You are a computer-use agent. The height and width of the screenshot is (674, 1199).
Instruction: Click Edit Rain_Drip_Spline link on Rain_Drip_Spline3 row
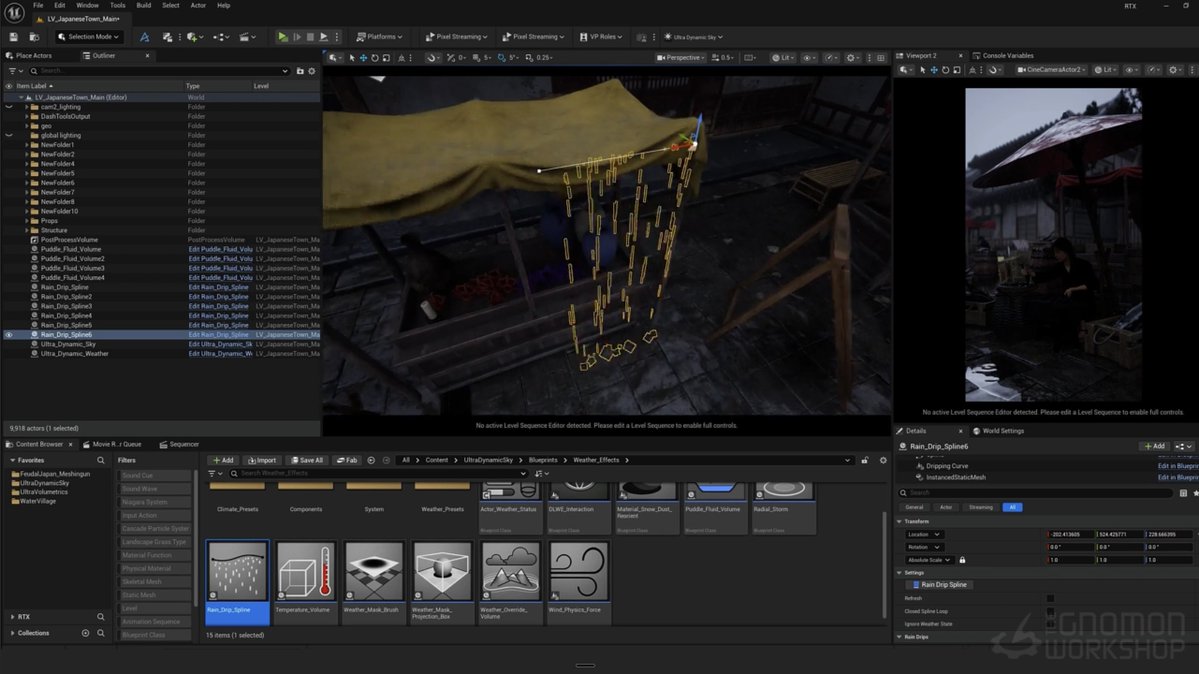[x=219, y=306]
